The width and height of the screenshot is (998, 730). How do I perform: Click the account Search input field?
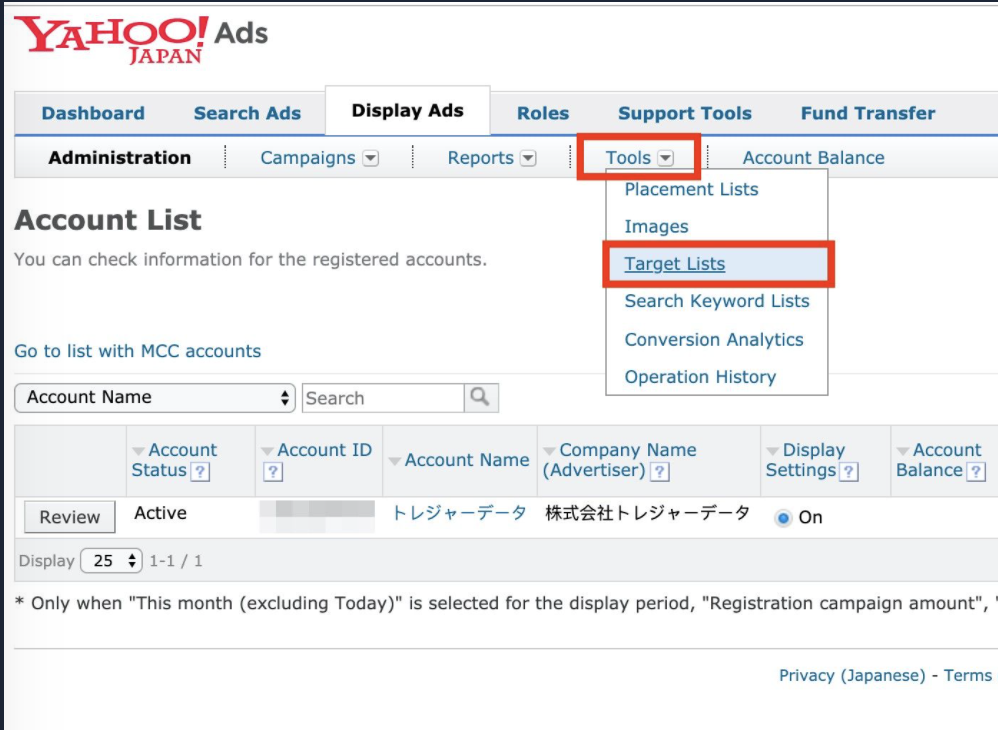[x=383, y=398]
